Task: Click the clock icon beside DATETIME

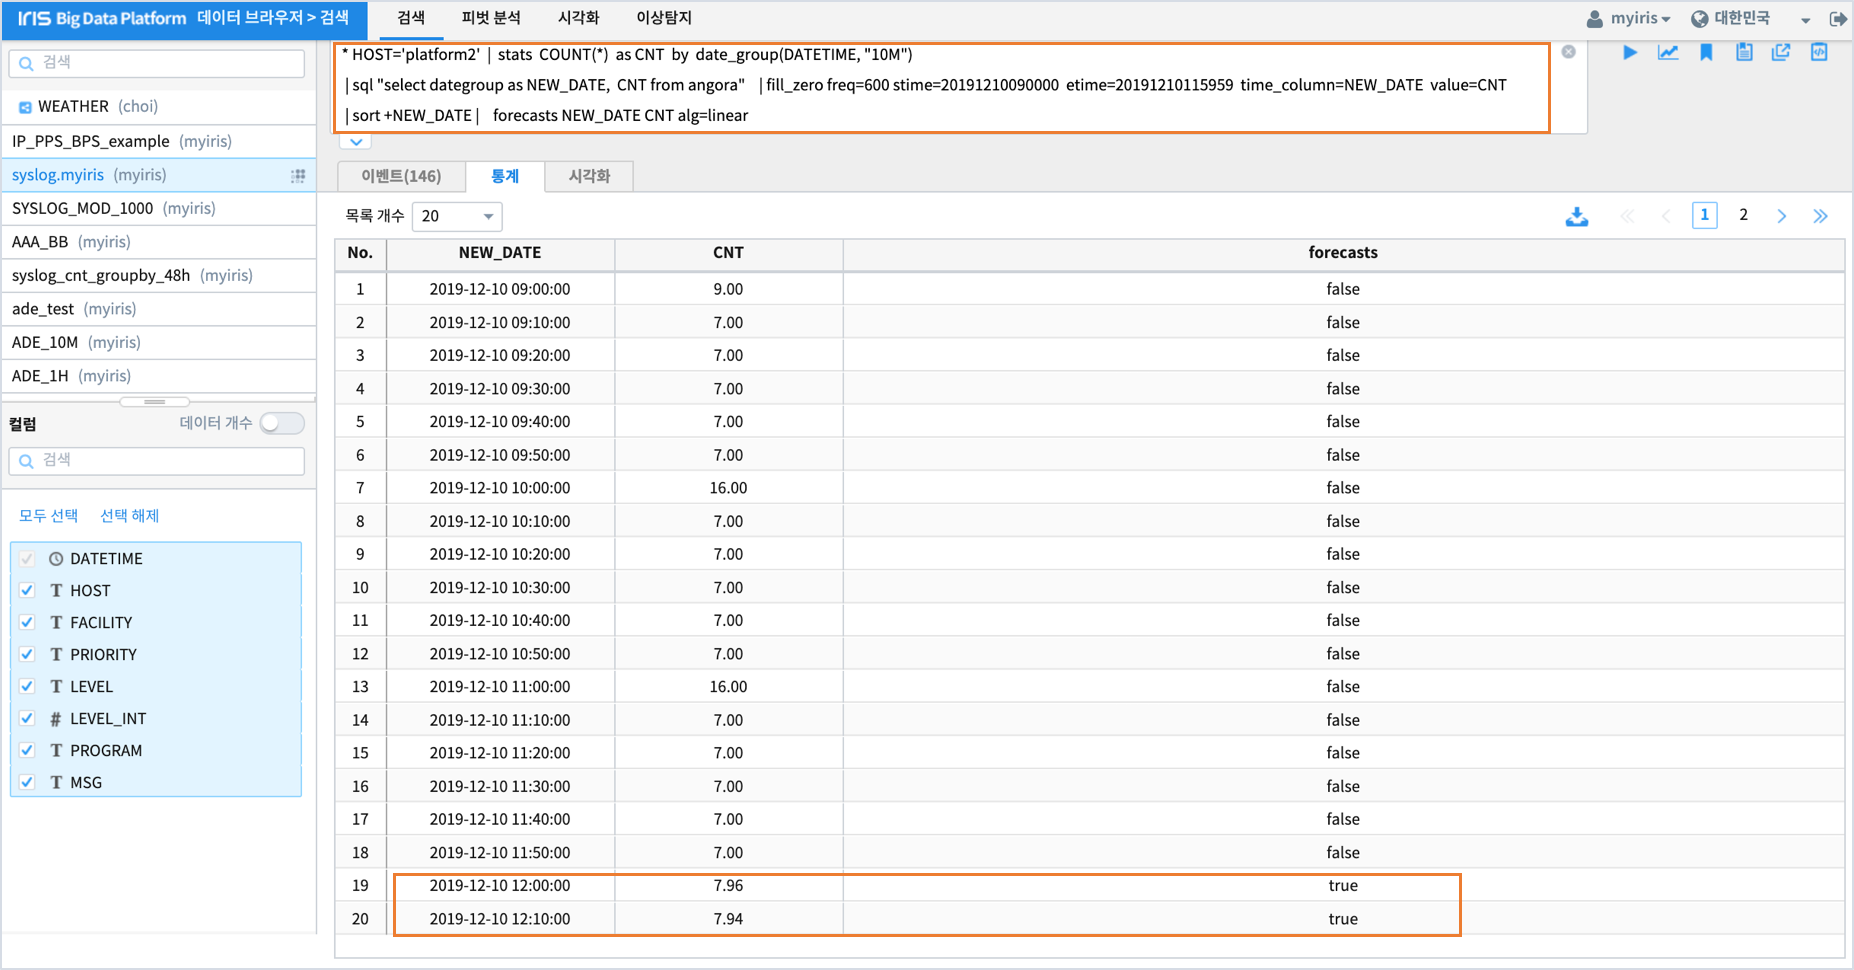Action: tap(56, 559)
